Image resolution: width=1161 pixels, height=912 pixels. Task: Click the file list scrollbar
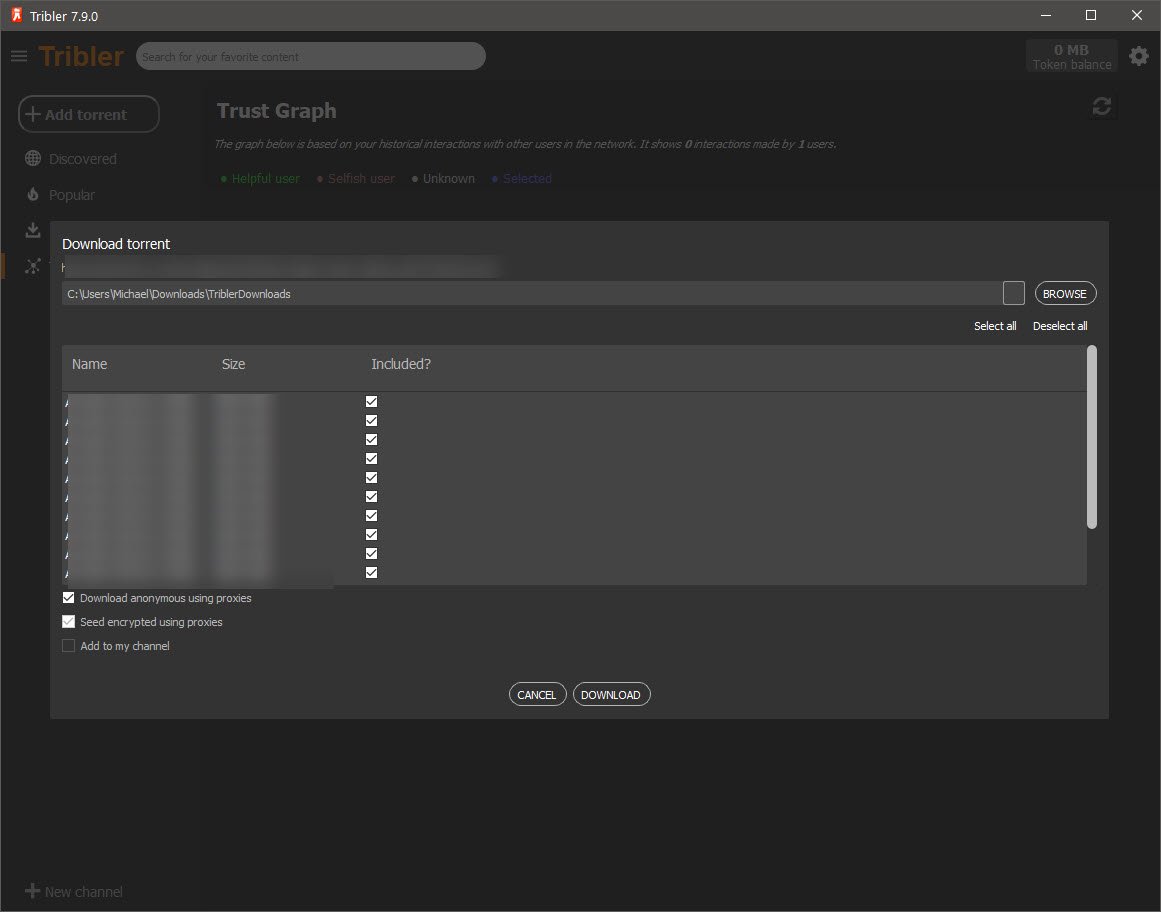click(1091, 437)
